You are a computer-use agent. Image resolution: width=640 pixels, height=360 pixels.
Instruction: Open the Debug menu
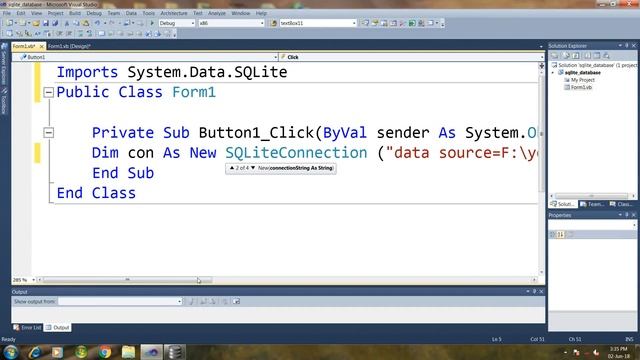pos(94,13)
